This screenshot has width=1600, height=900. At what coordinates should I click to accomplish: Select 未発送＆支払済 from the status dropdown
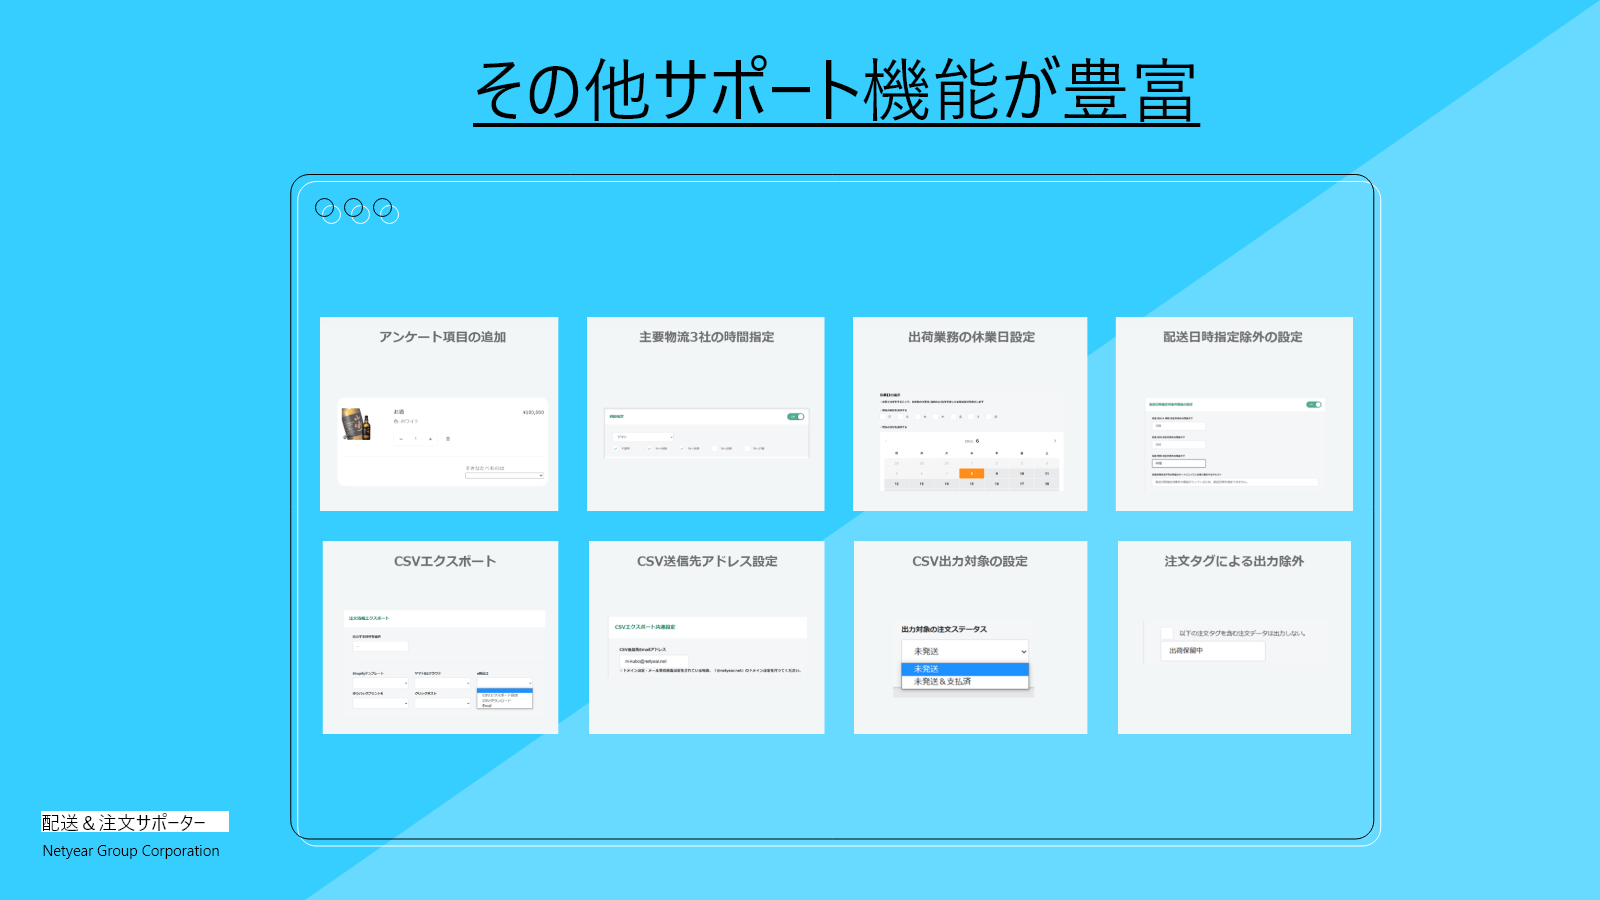[942, 681]
